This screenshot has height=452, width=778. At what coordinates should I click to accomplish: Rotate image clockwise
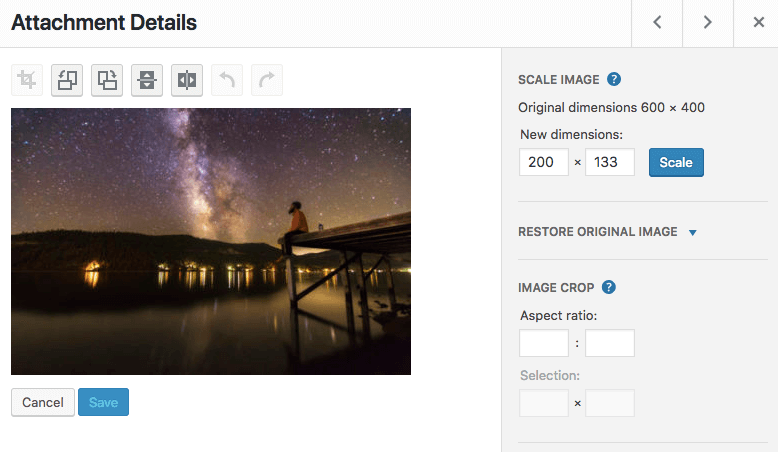tap(107, 80)
